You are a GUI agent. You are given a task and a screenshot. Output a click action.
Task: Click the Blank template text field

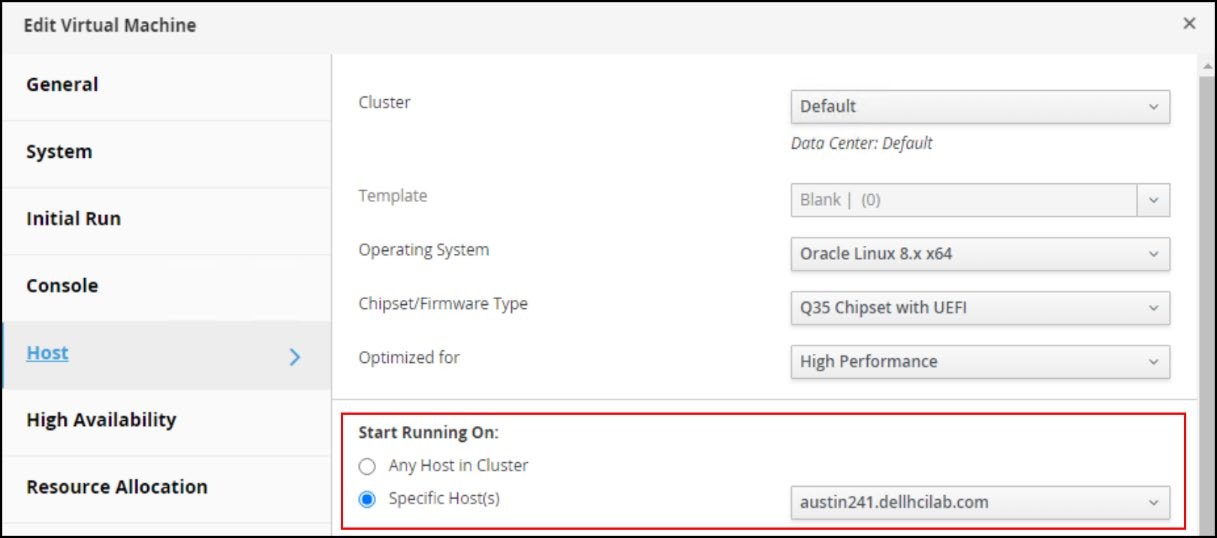click(962, 200)
